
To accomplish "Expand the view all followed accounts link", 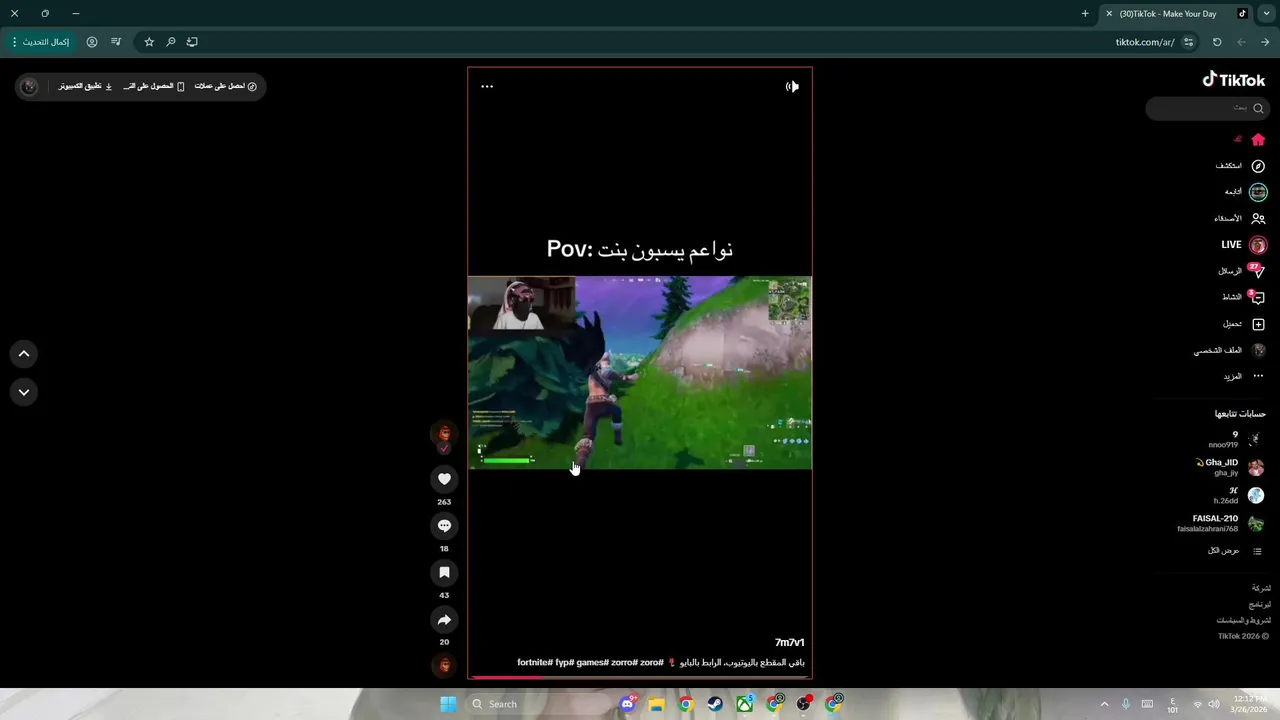I will [1236, 551].
